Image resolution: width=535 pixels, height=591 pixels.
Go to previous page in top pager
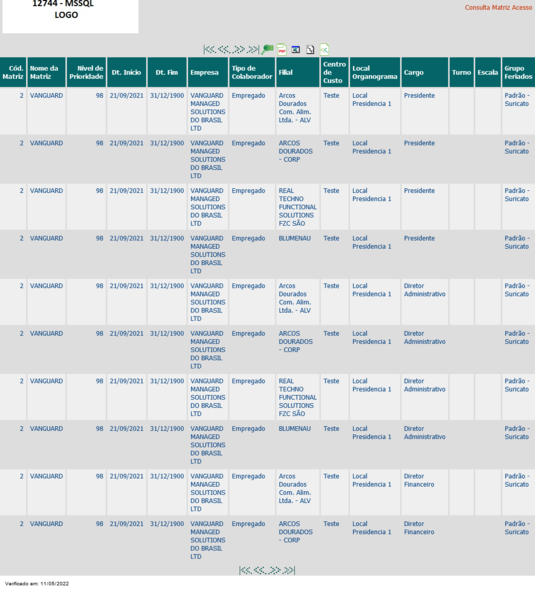point(224,49)
